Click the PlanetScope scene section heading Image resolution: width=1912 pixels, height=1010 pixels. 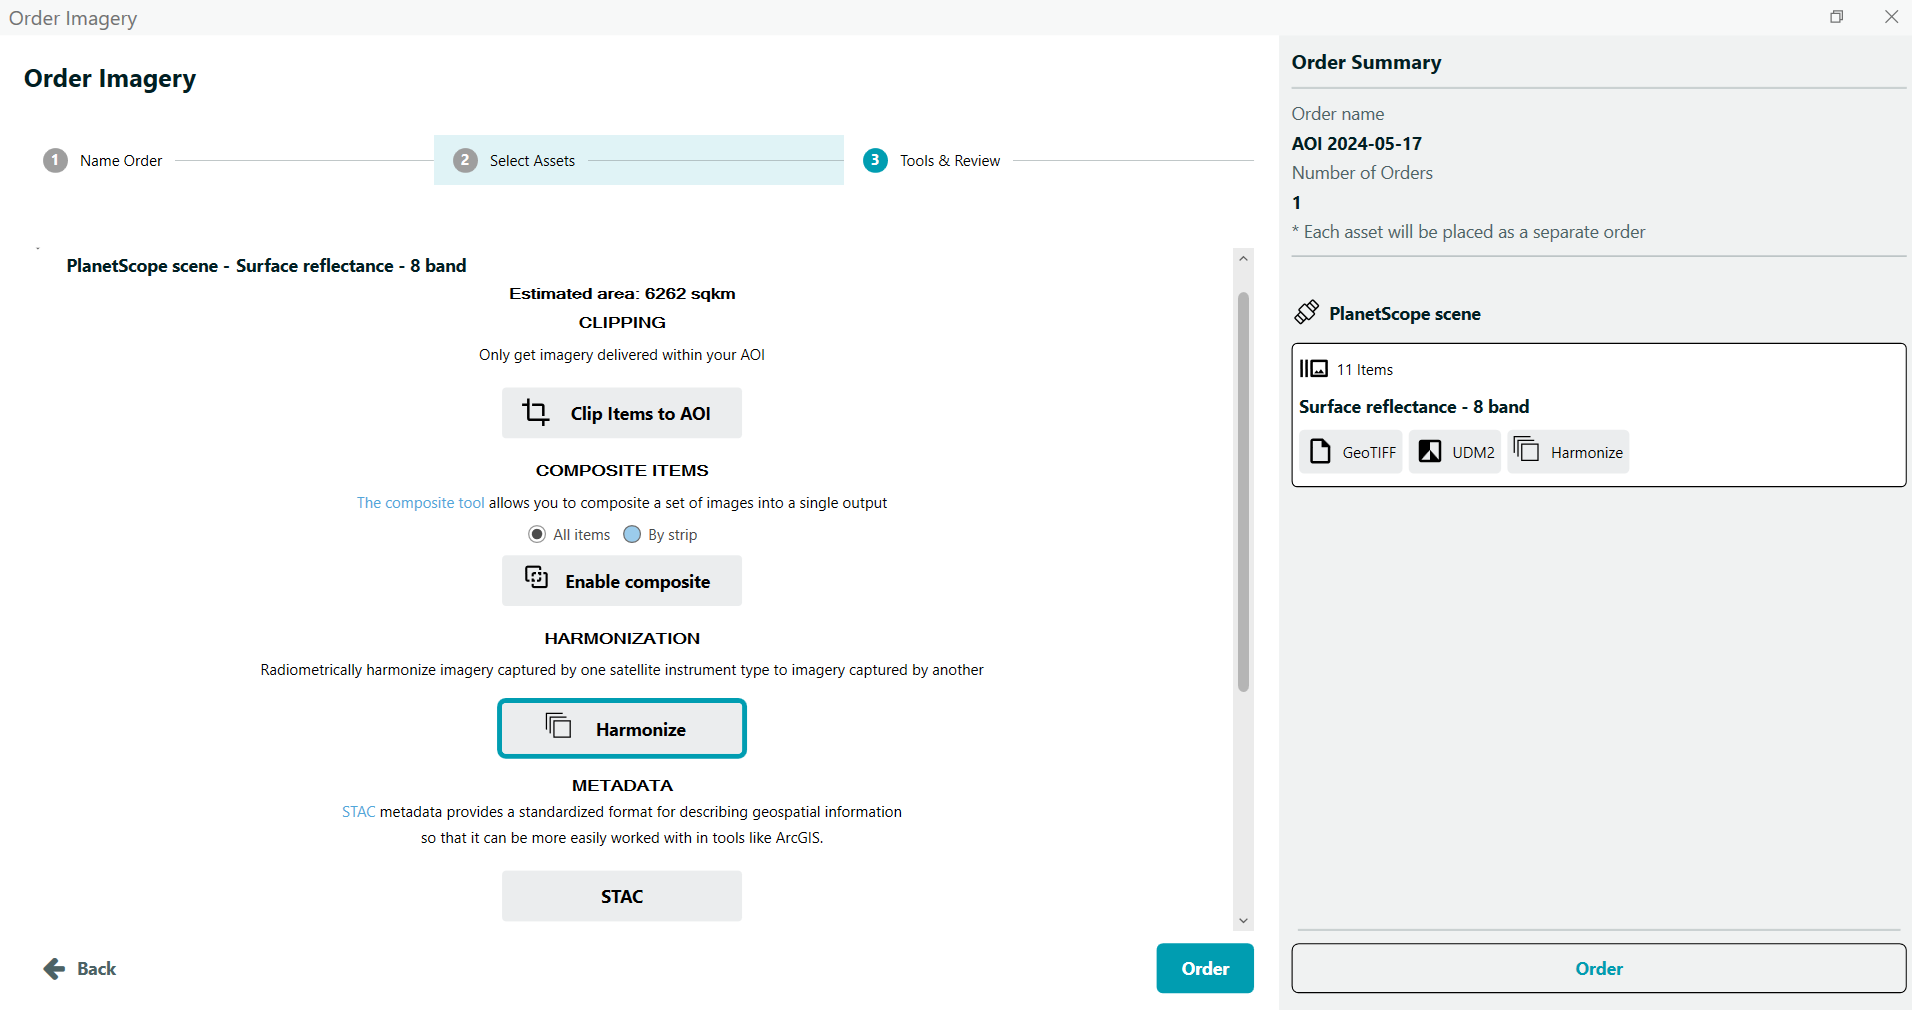tap(1405, 313)
